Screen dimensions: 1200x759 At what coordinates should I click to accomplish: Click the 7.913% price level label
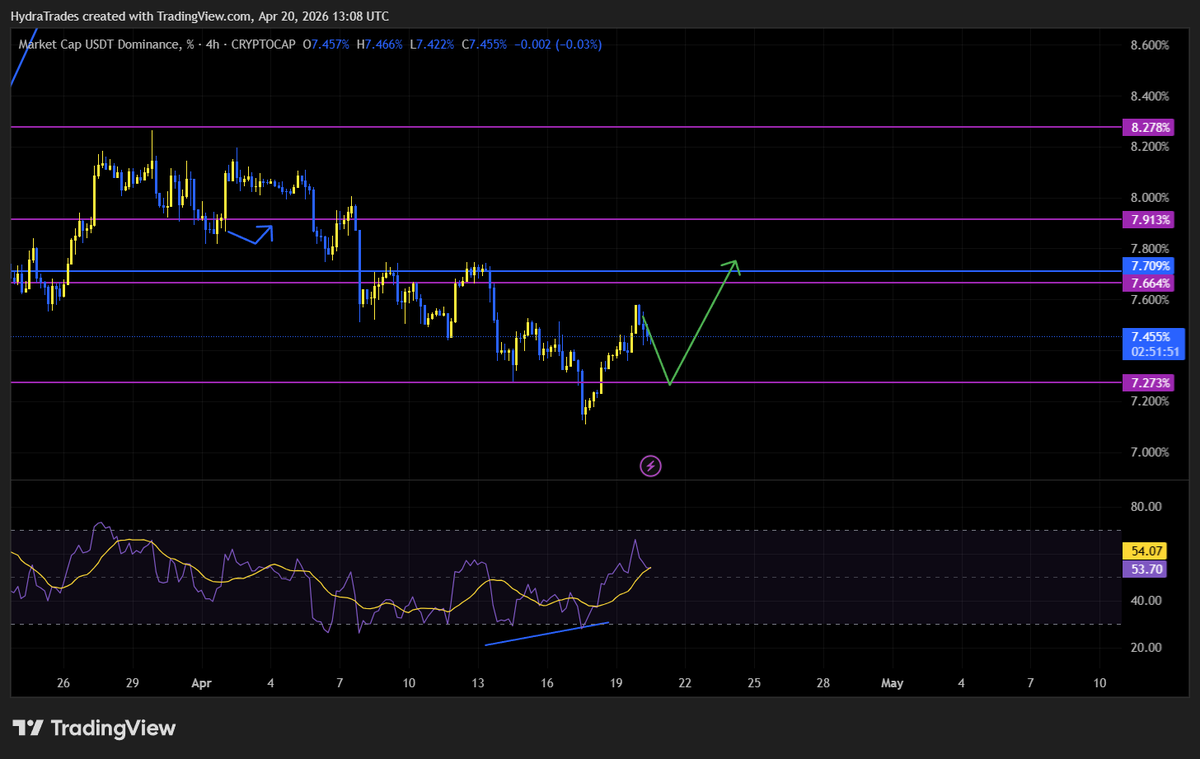[x=1148, y=219]
